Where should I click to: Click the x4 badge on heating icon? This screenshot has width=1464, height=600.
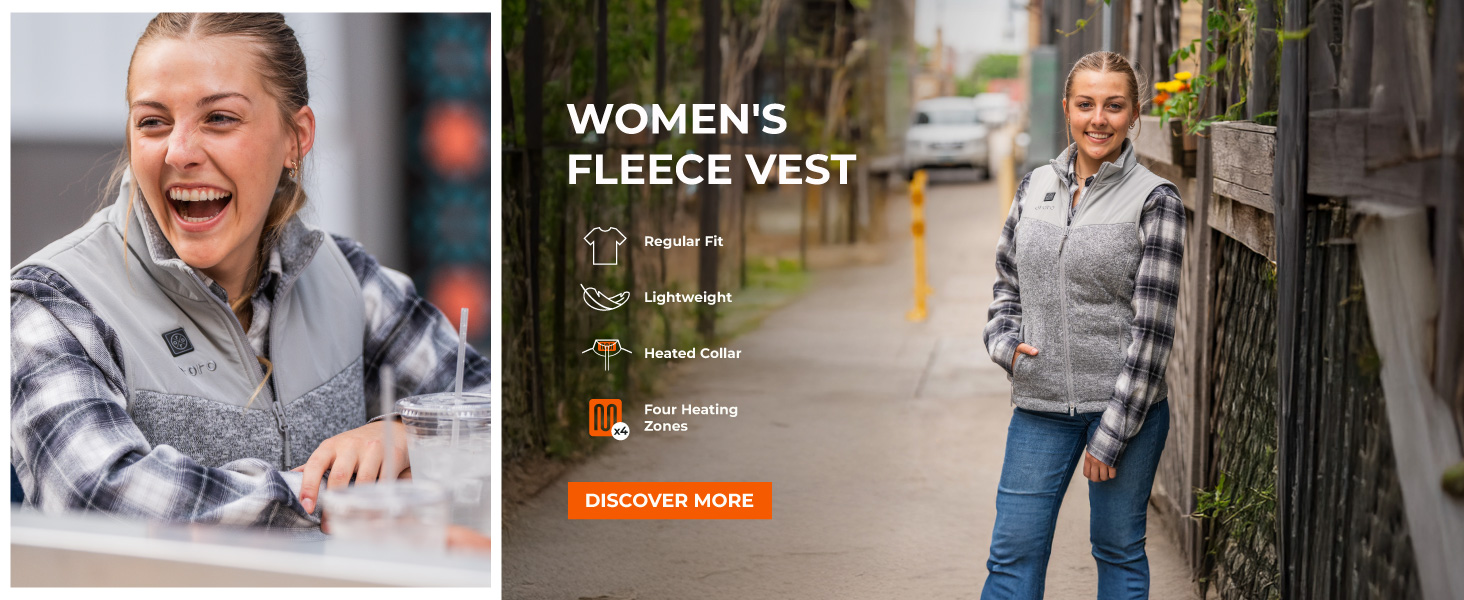pyautogui.click(x=620, y=431)
